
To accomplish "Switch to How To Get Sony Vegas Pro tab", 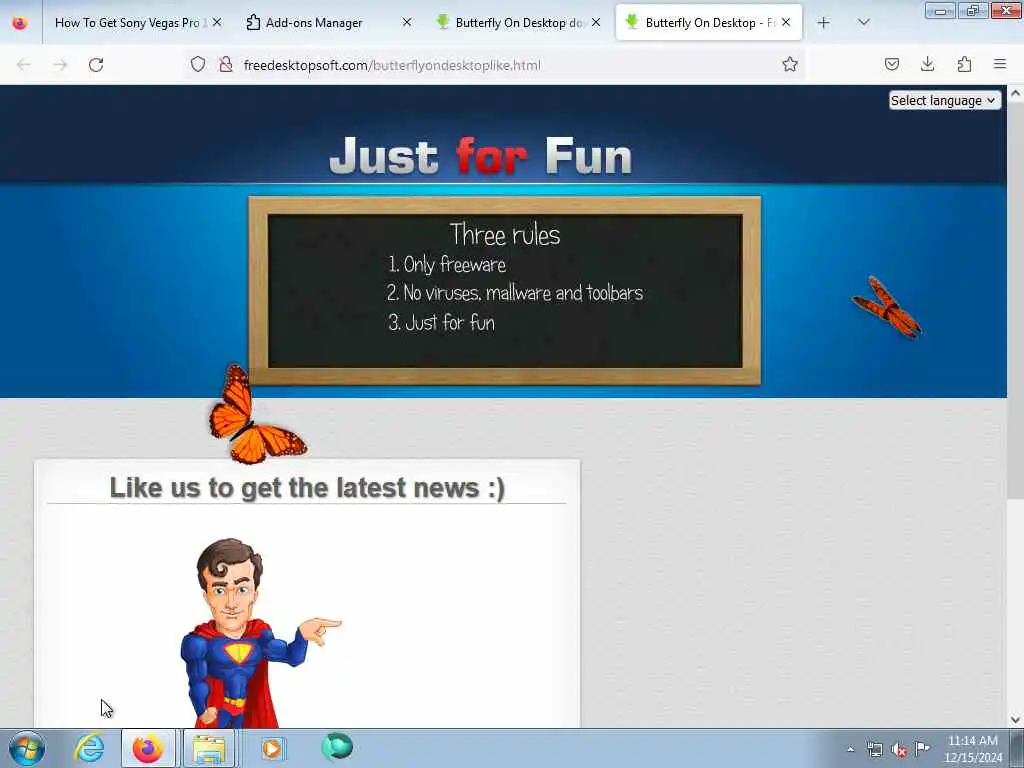I will [x=129, y=23].
